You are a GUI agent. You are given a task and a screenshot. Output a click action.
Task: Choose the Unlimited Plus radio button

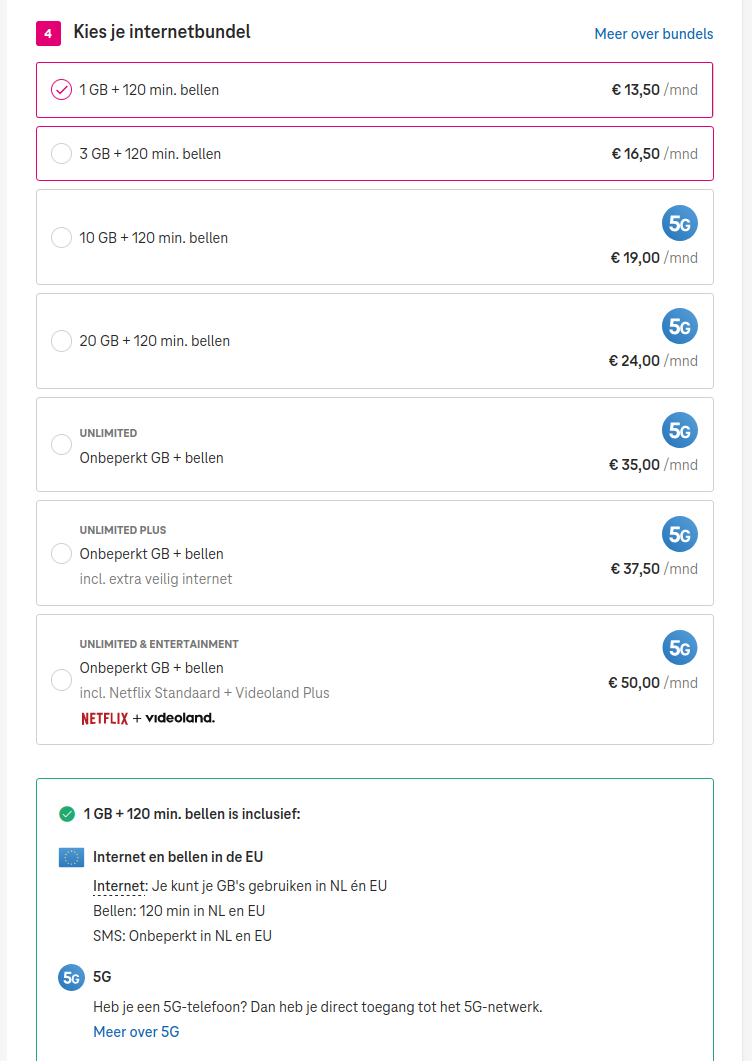(62, 554)
